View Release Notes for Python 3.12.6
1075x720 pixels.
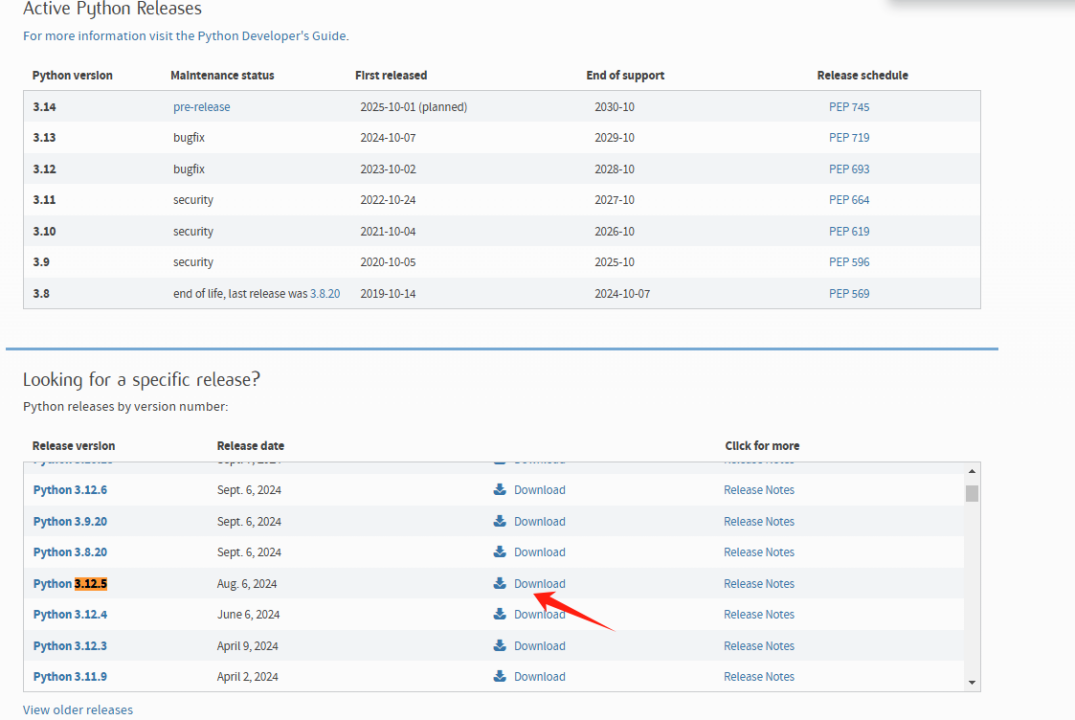(x=759, y=490)
